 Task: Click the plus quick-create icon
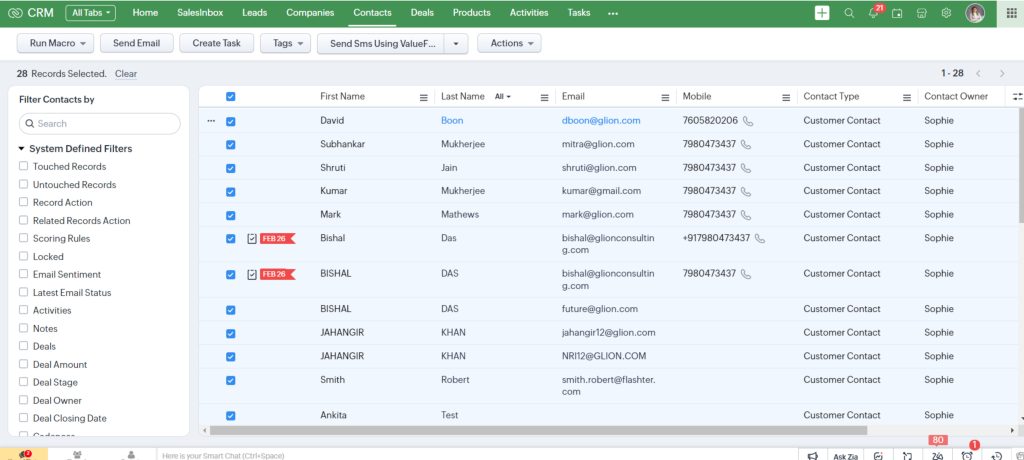(x=822, y=13)
